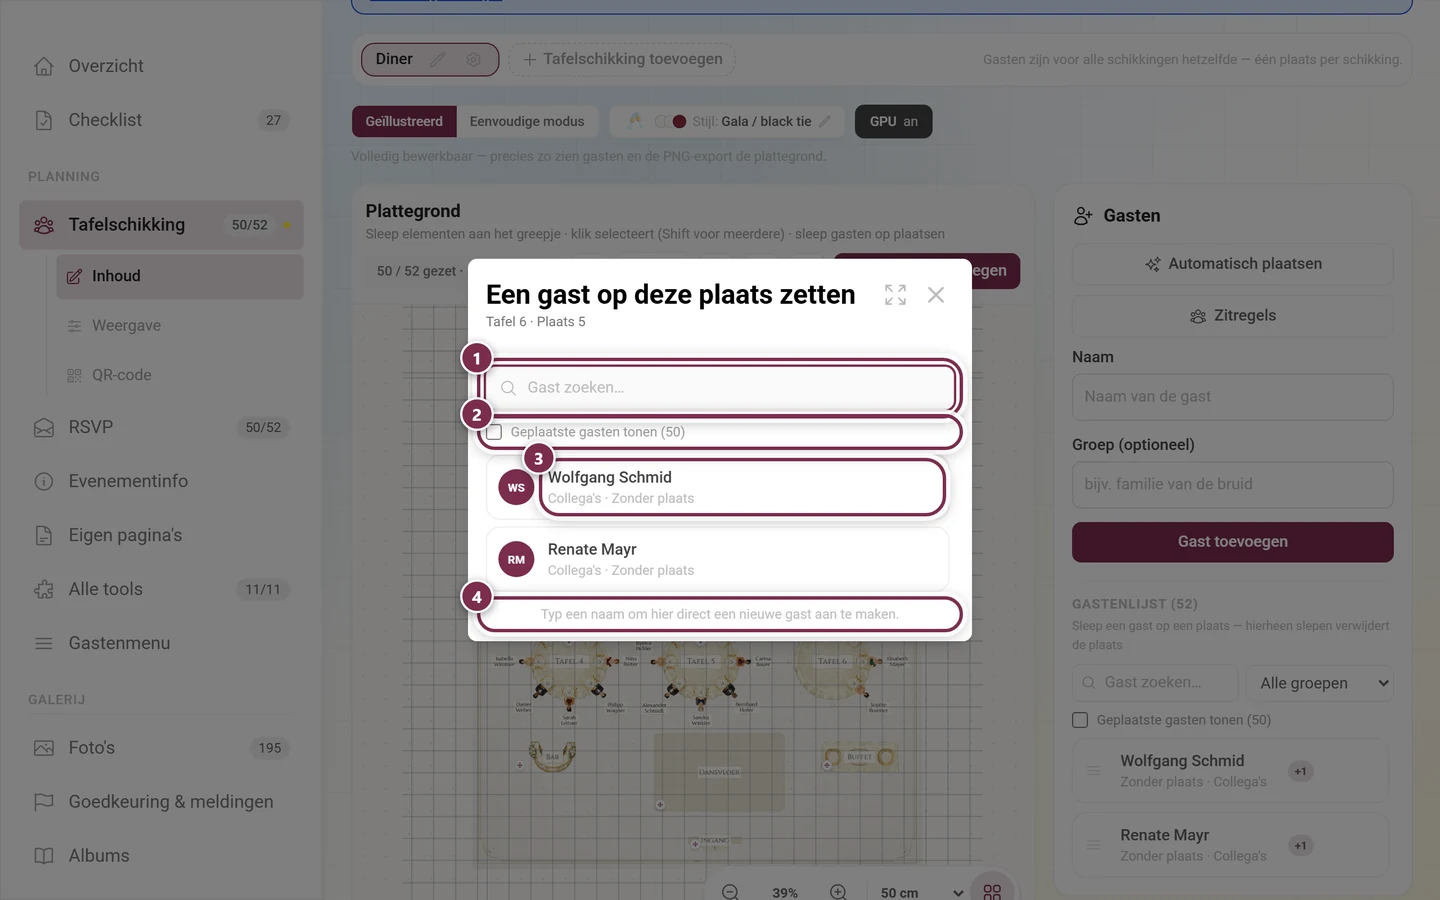The height and width of the screenshot is (900, 1440).
Task: Expand the dialog to fullscreen icon
Action: [895, 295]
